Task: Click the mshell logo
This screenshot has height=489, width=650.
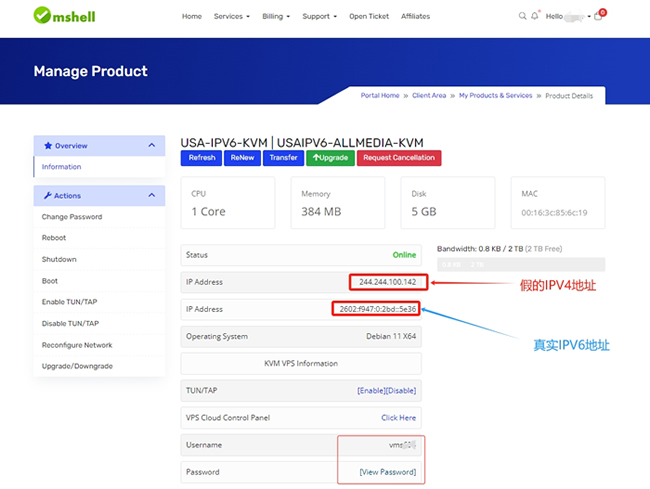Action: [64, 16]
